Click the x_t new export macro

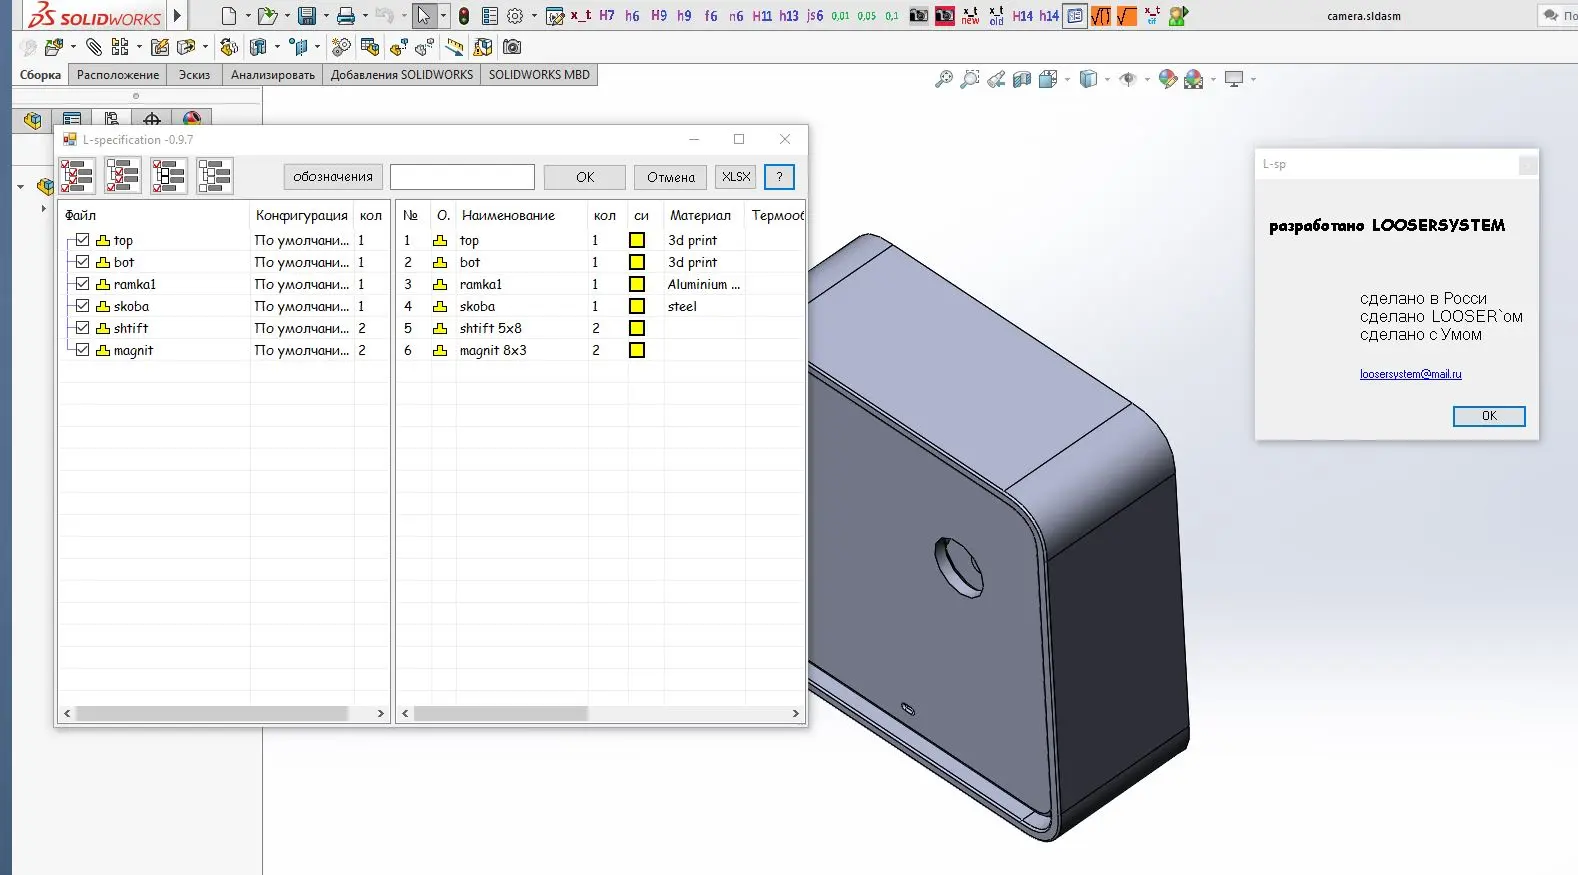[x=970, y=16]
